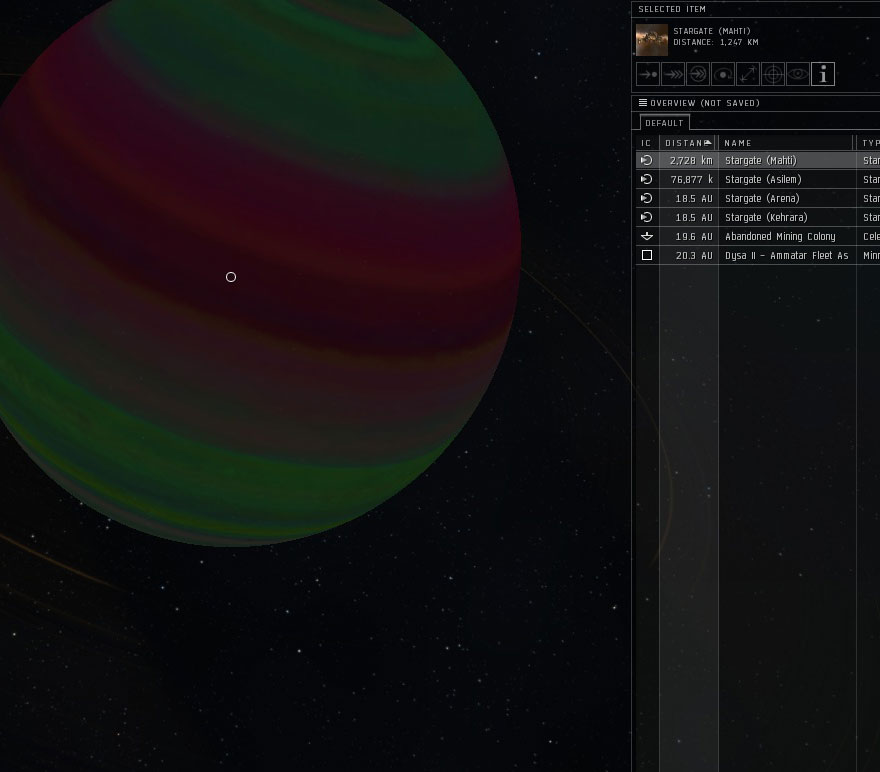
Task: Click the stargate icon beside Stargate (Arena)
Action: 647,198
